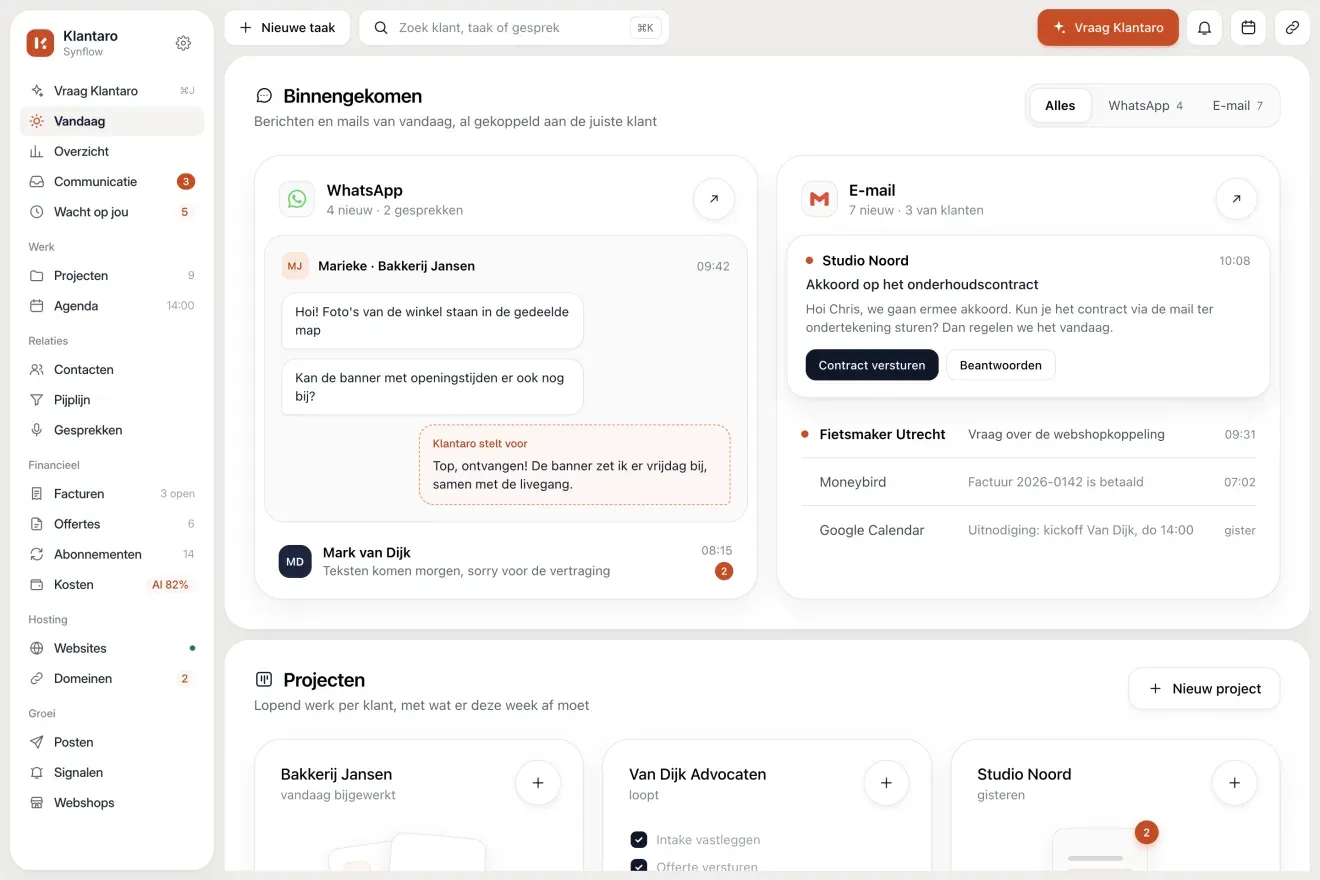Click the Beantwoorden button
Image resolution: width=1320 pixels, height=880 pixels.
coord(1001,365)
